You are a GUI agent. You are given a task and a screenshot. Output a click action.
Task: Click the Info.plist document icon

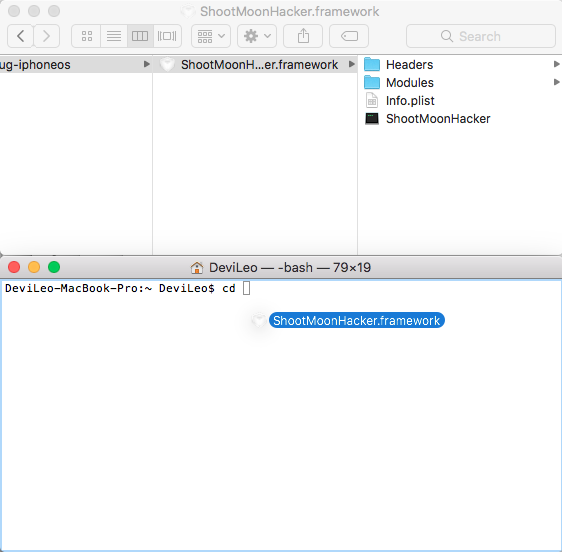pos(372,100)
